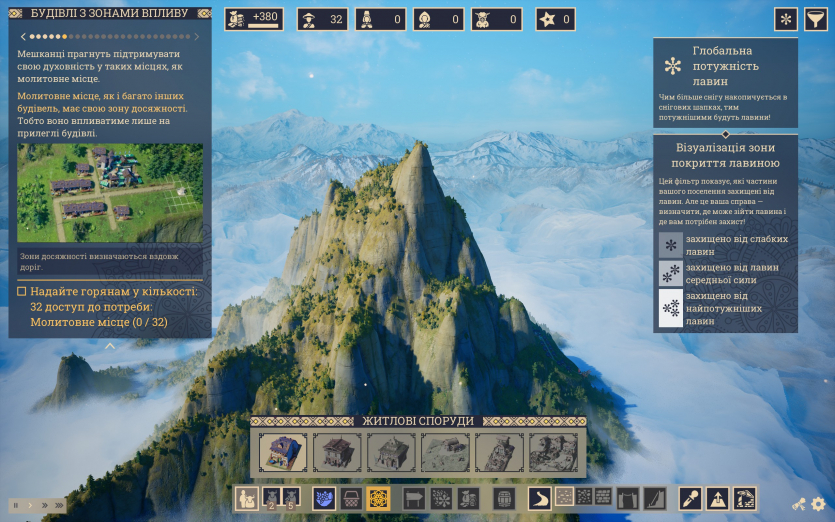
Task: Click the signpost category icon
Action: 413,498
